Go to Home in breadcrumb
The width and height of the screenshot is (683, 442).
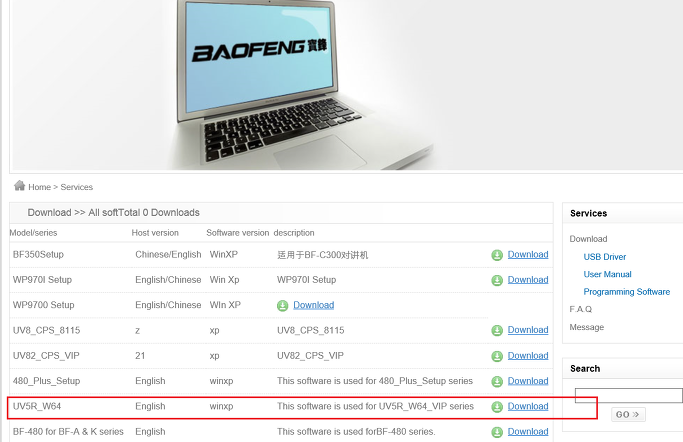coord(40,187)
